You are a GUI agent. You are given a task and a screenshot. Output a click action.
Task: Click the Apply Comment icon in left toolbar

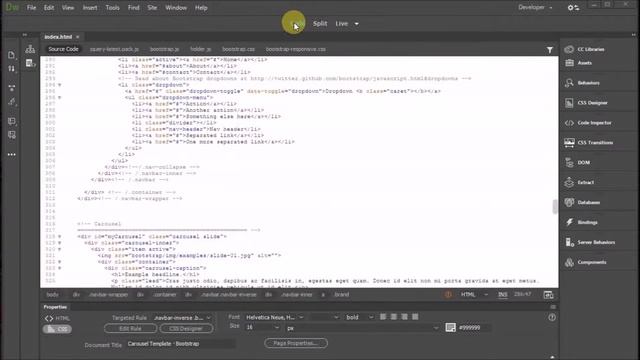click(x=11, y=121)
